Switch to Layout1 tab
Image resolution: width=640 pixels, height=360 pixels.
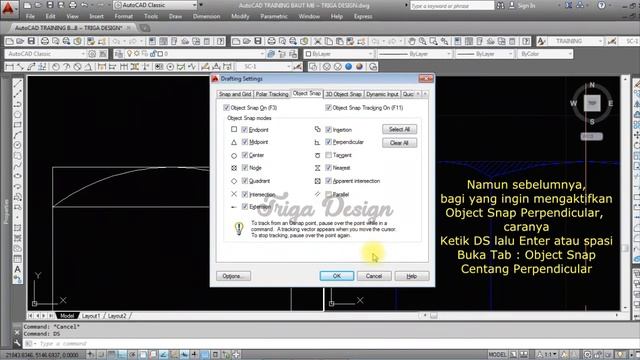(x=91, y=316)
